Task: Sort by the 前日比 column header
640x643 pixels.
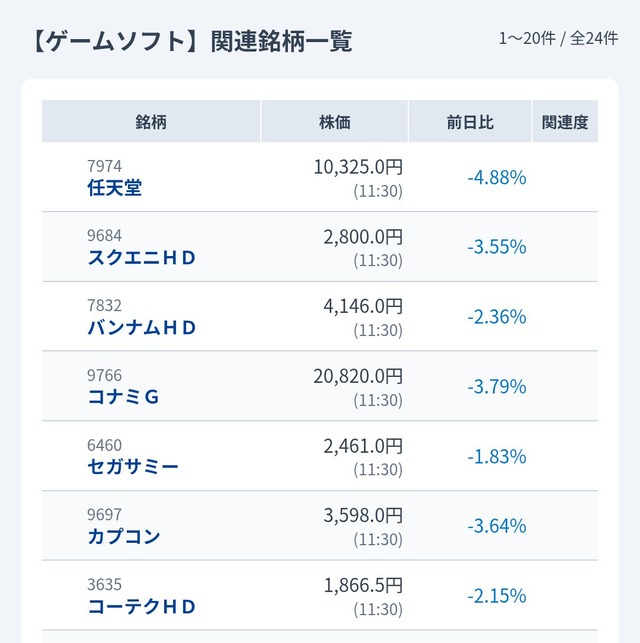Action: pos(470,122)
